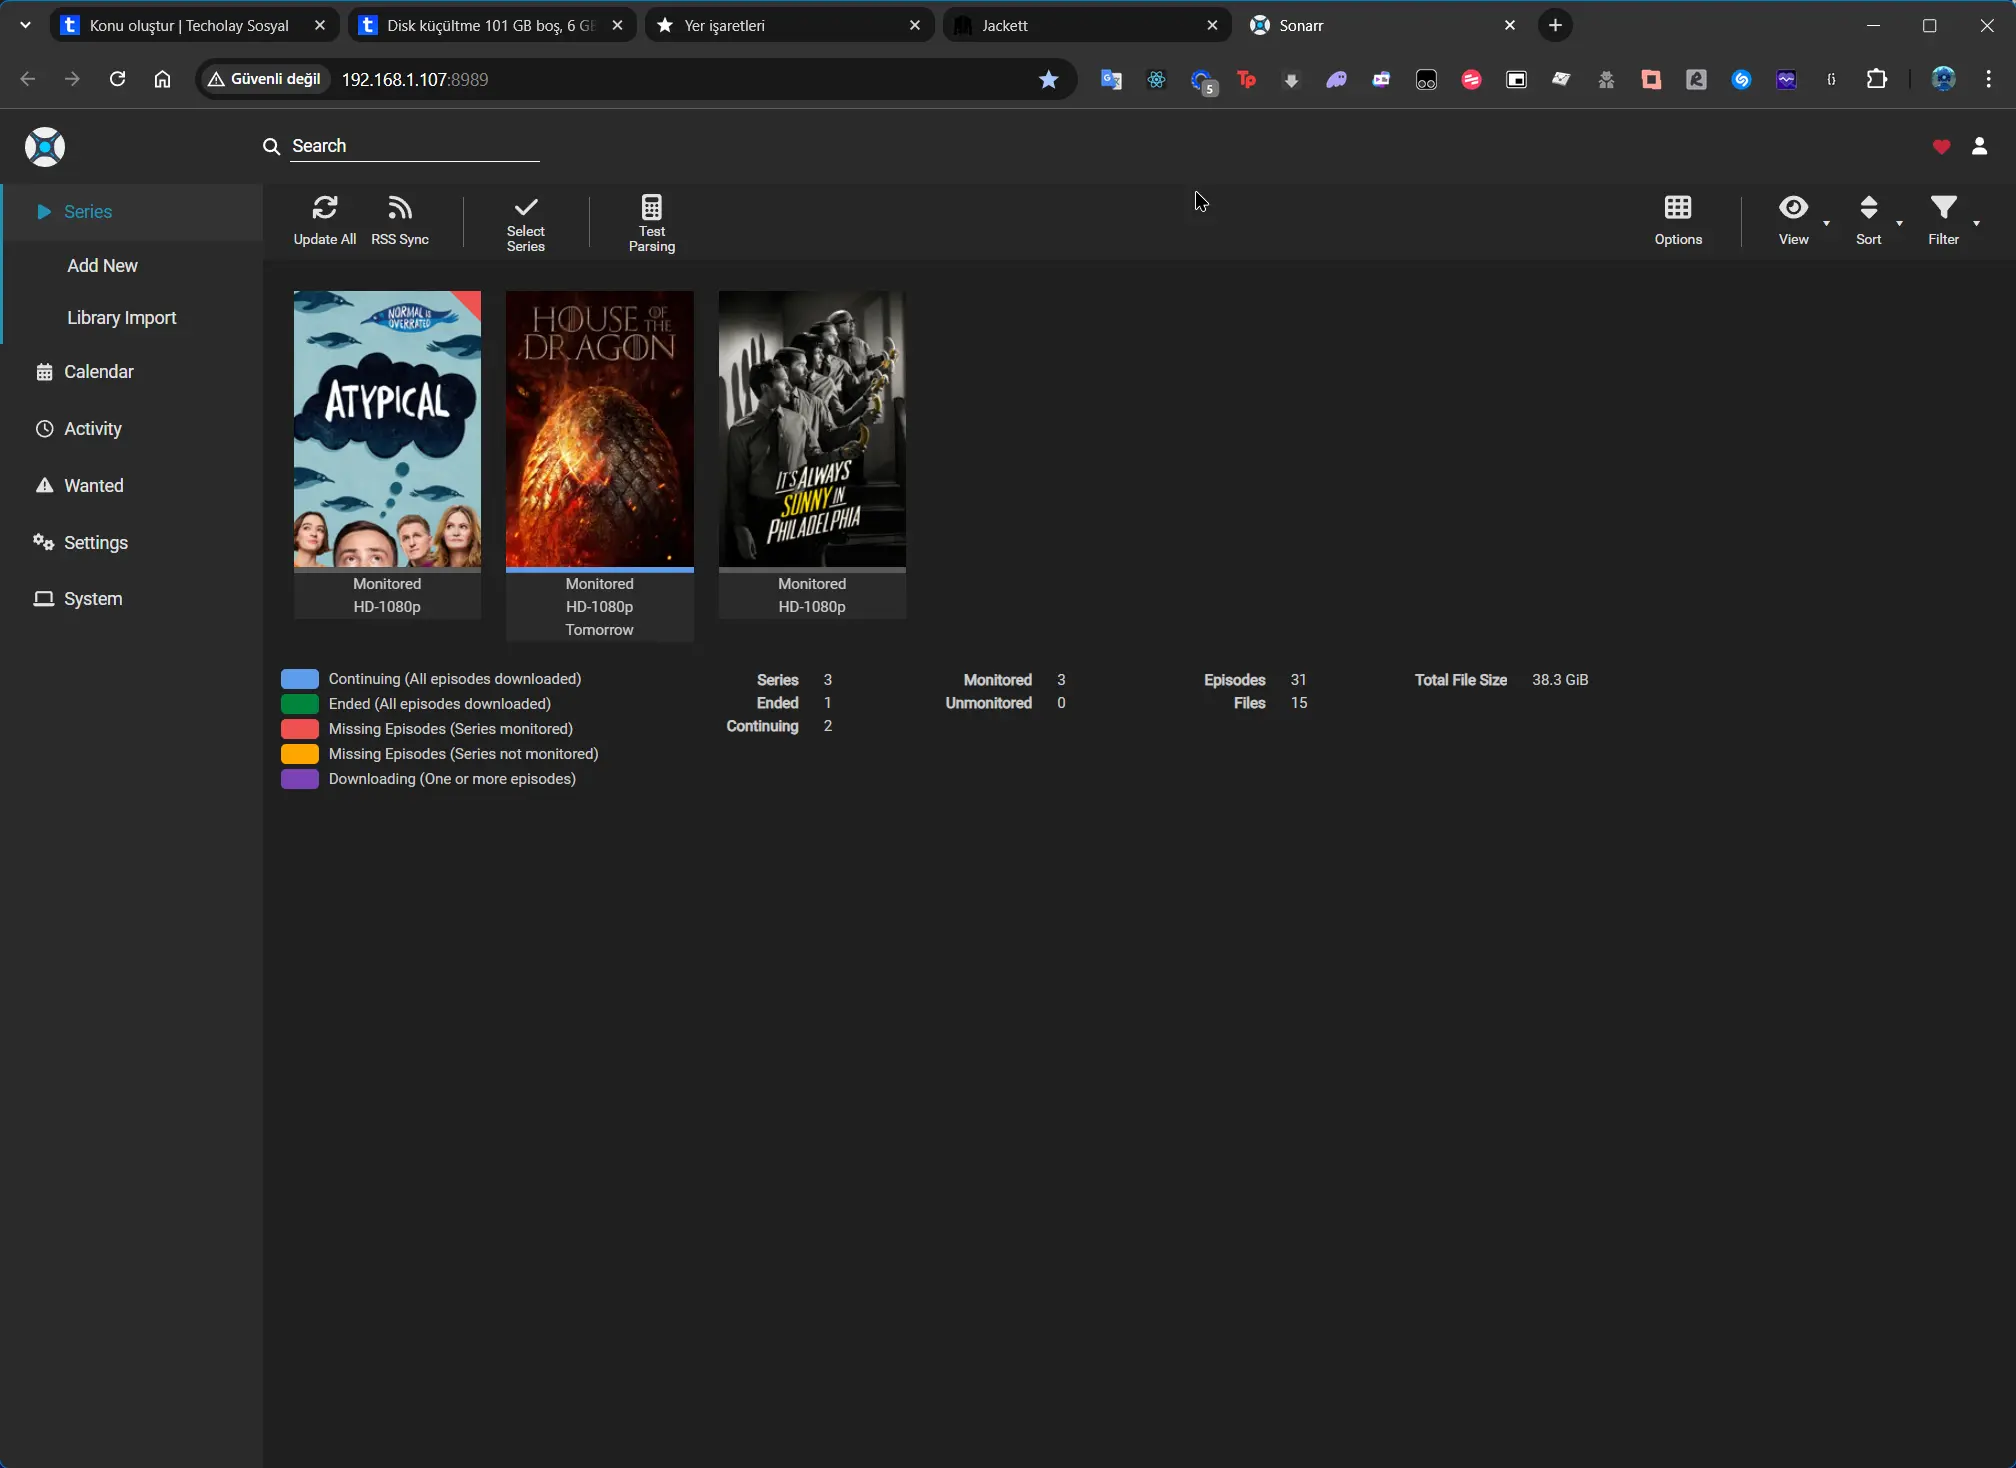Open House of the Dragon poster
This screenshot has width=2016, height=1468.
click(599, 429)
